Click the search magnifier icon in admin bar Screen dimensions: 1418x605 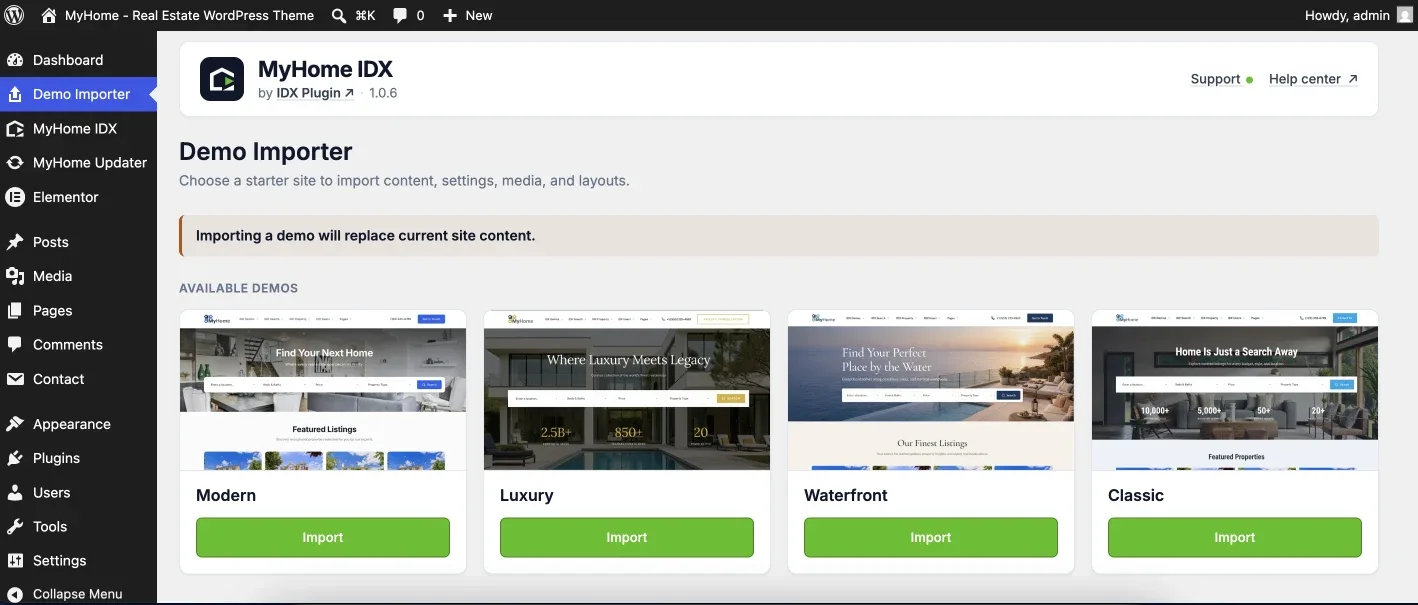339,15
